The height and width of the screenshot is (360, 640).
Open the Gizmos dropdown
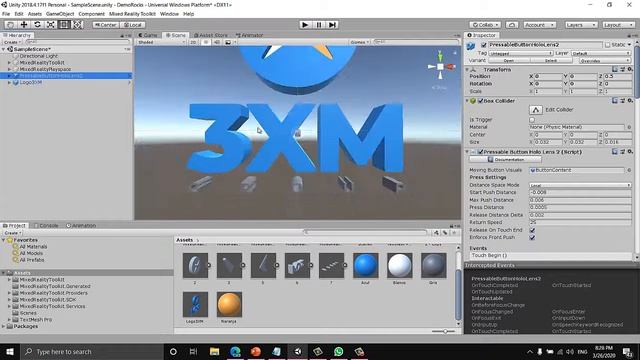[x=360, y=42]
